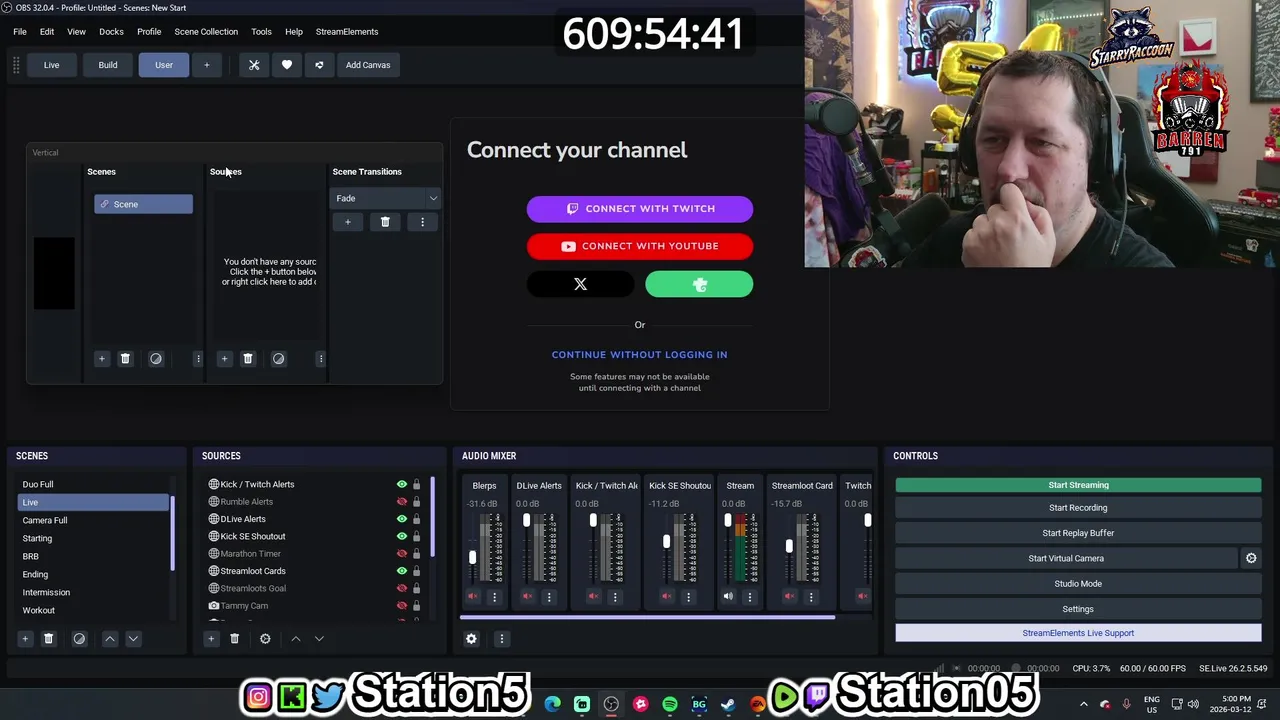The height and width of the screenshot is (720, 1280).
Task: Hide the DLive Alerts source
Action: click(x=402, y=519)
